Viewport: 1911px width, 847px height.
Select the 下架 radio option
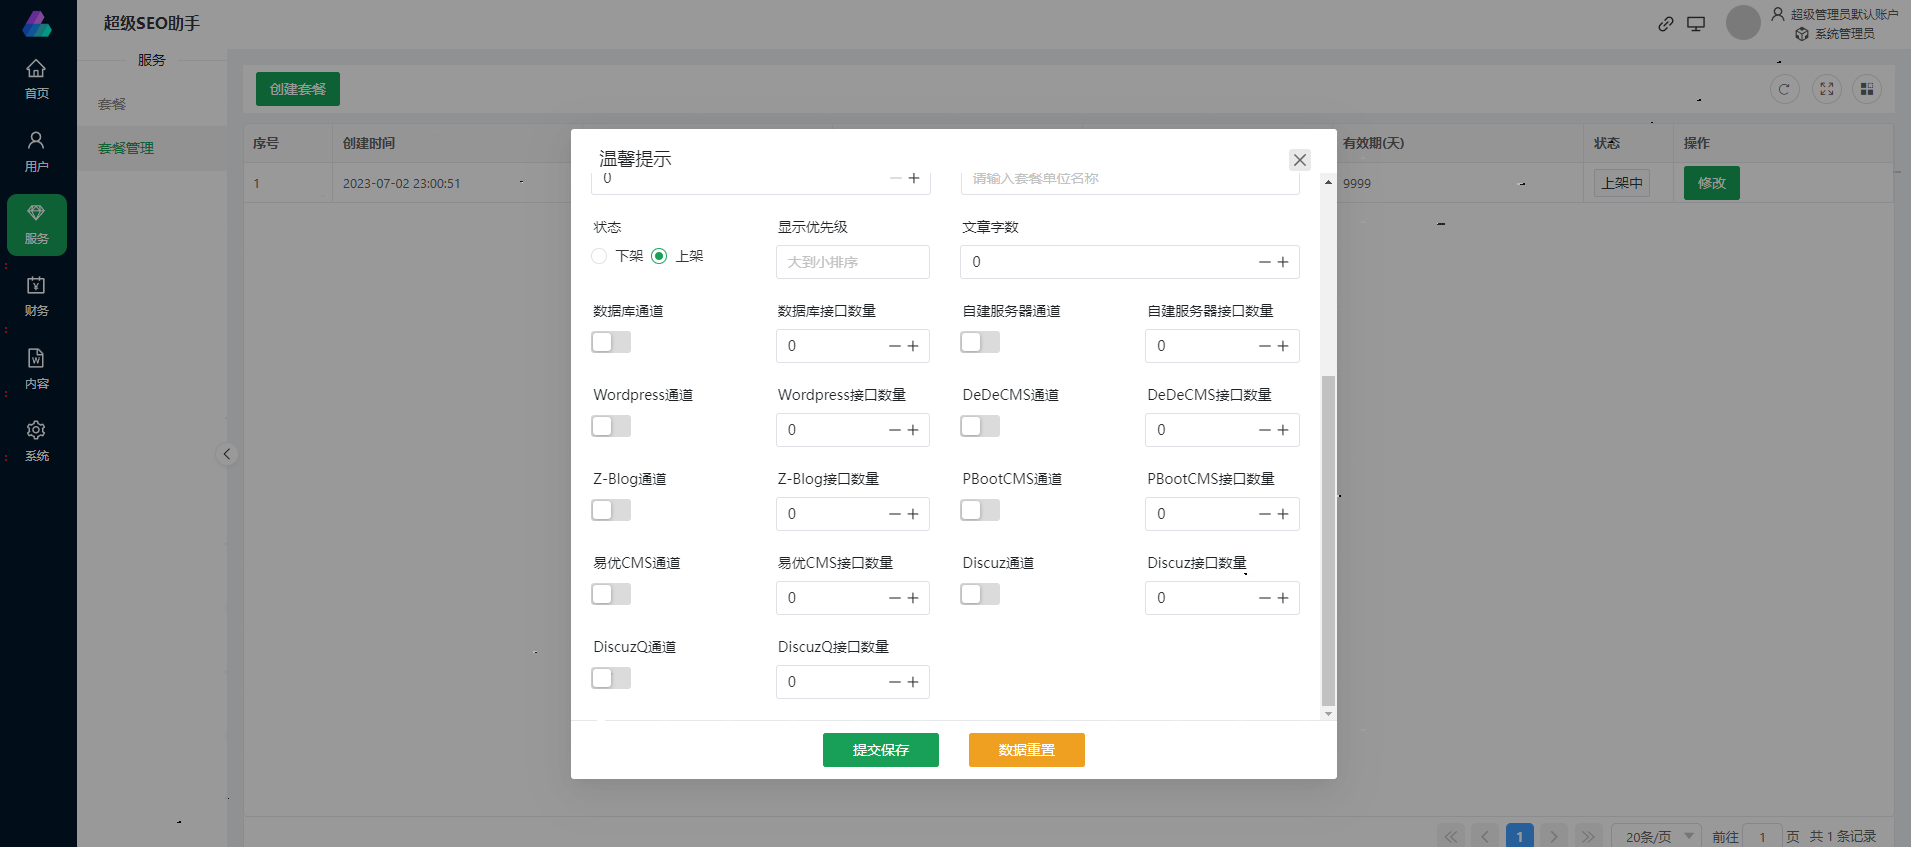click(600, 256)
